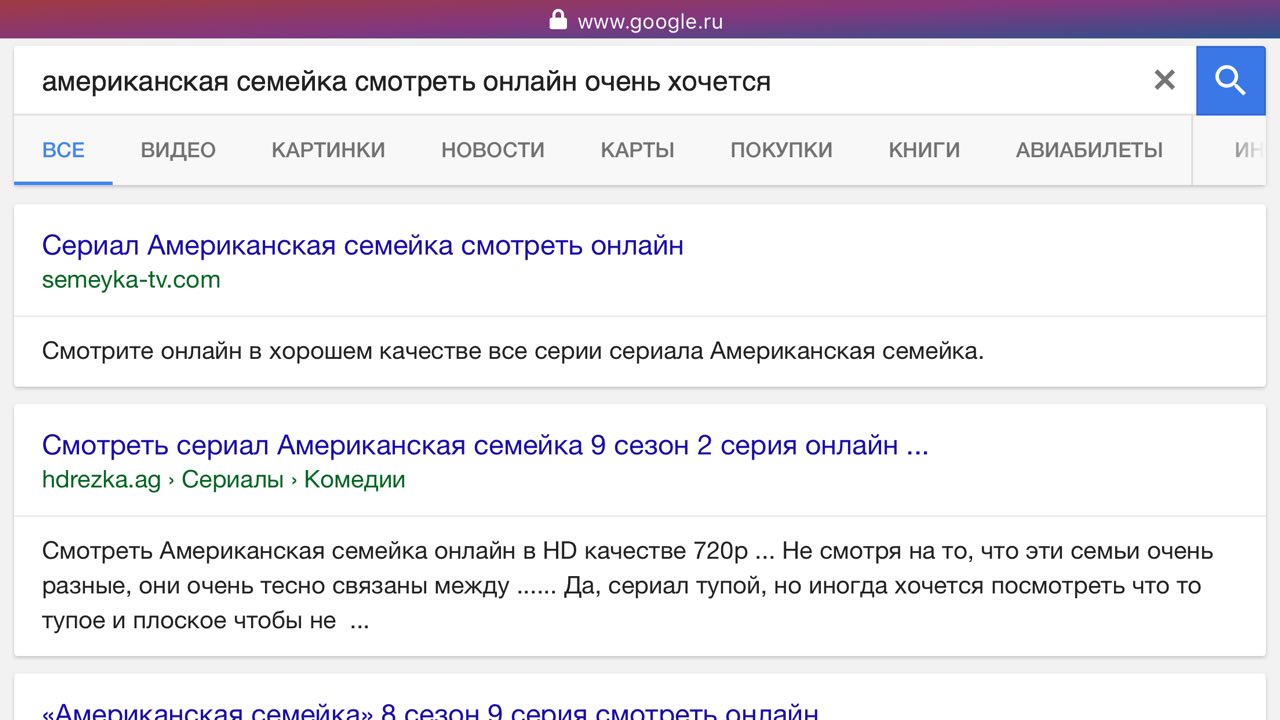Image resolution: width=1280 pixels, height=720 pixels.
Task: Tap the lock icon beside www.google.ru
Action: [558, 20]
